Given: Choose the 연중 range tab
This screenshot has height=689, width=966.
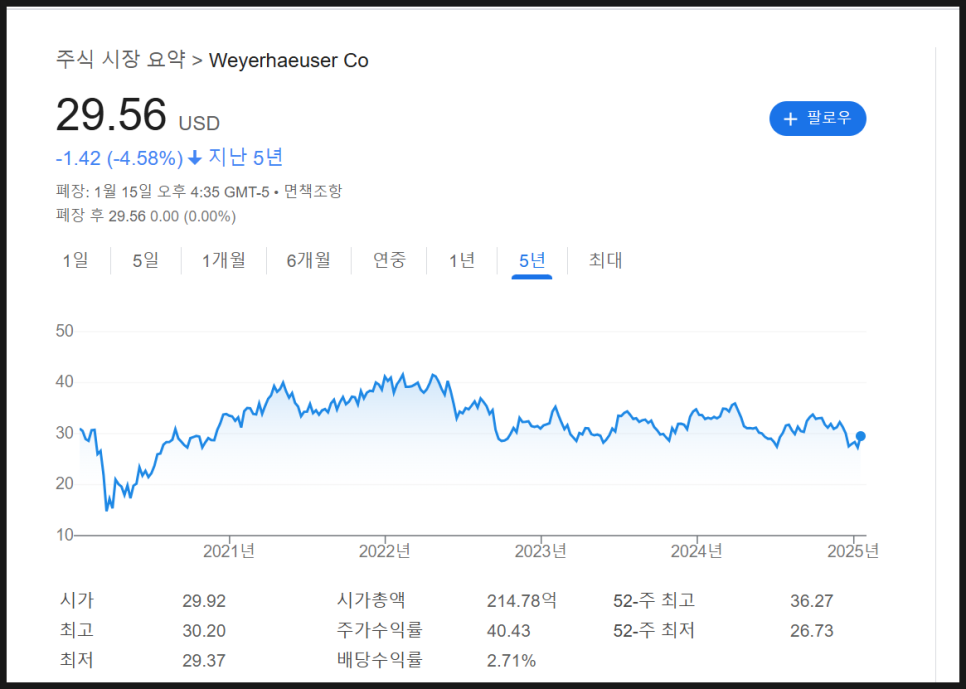Looking at the screenshot, I should 389,260.
